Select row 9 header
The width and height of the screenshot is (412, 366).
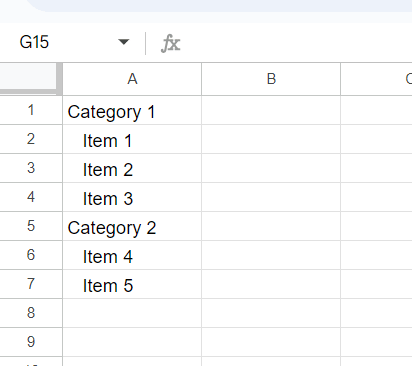31,342
